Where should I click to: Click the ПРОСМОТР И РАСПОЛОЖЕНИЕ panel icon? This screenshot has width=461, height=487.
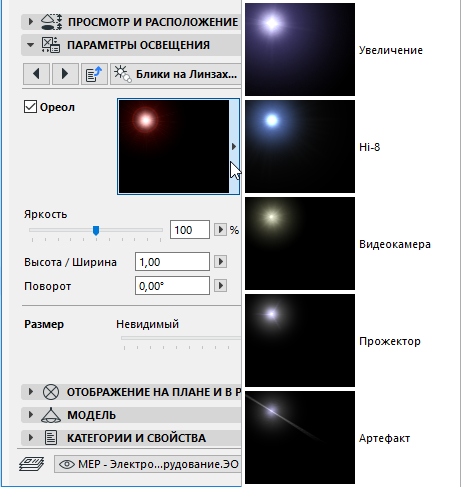[51, 22]
